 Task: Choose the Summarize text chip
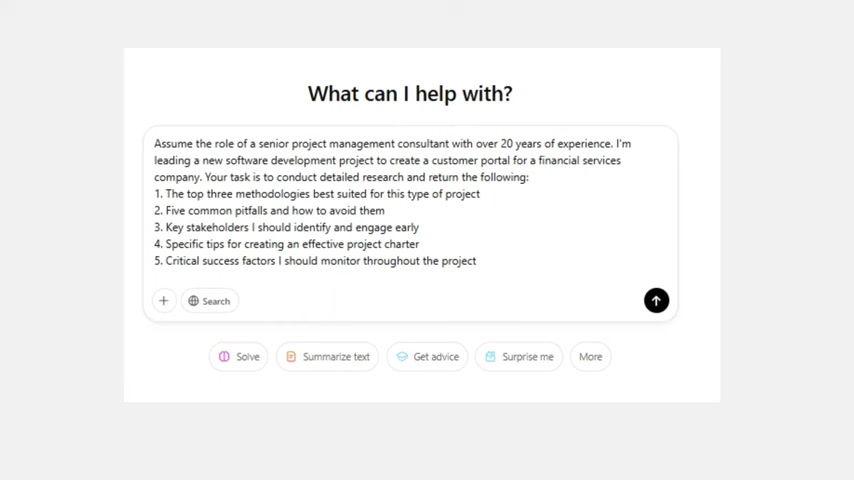pyautogui.click(x=327, y=357)
